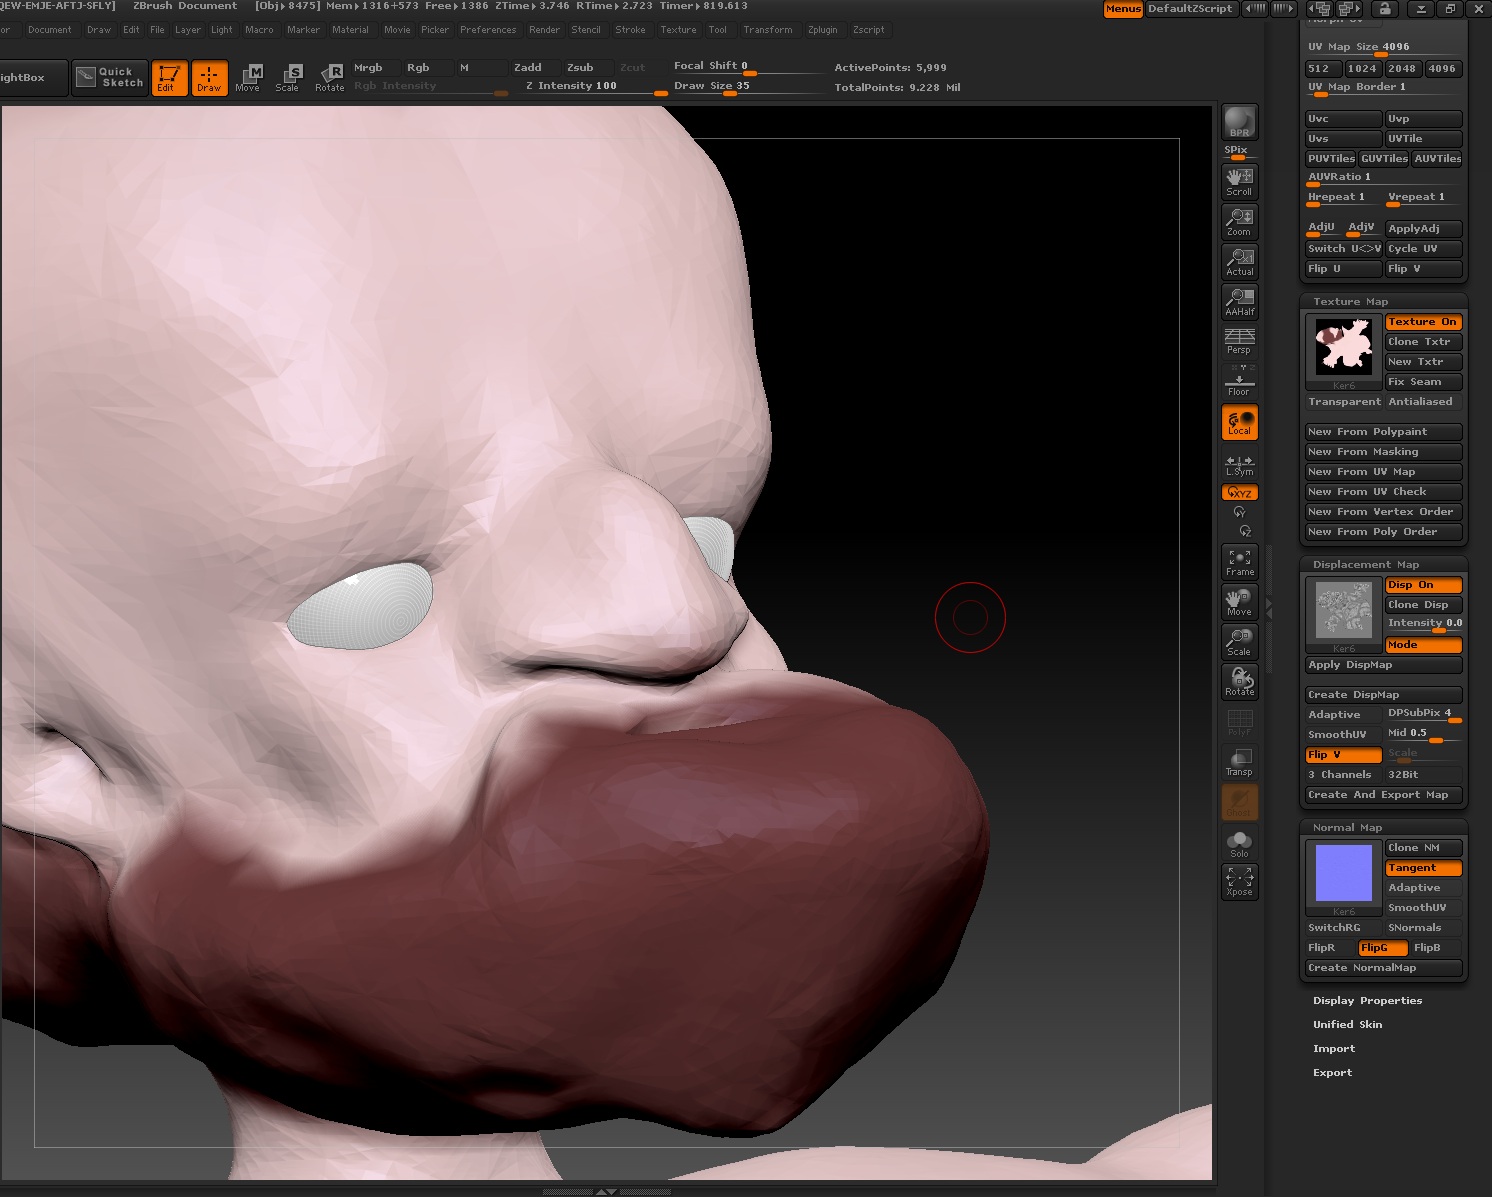Image resolution: width=1492 pixels, height=1197 pixels.
Task: Click the Actual size icon
Action: pyautogui.click(x=1239, y=262)
